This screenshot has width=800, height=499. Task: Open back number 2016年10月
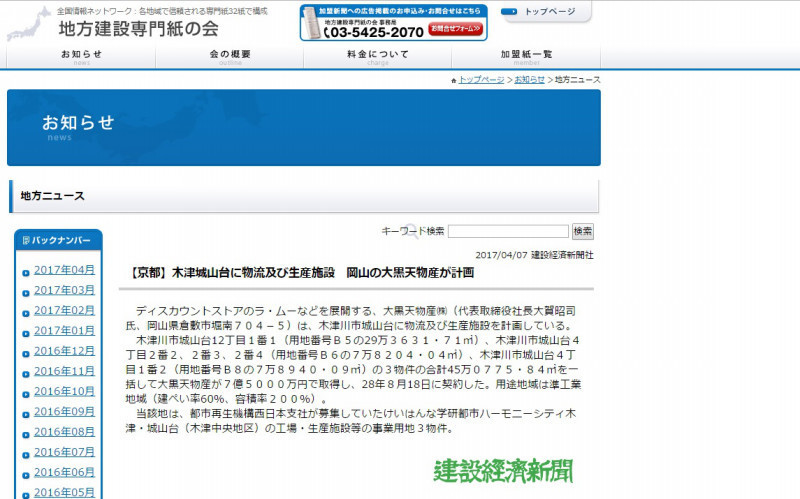64,391
